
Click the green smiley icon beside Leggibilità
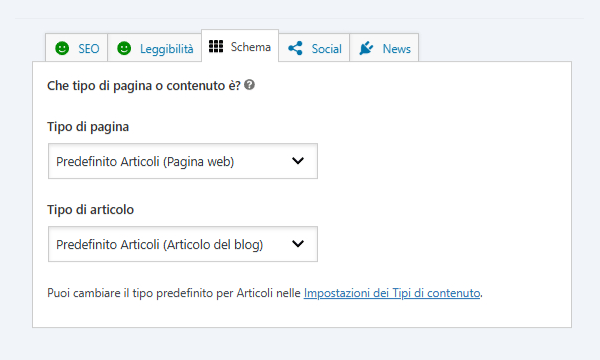click(x=124, y=48)
